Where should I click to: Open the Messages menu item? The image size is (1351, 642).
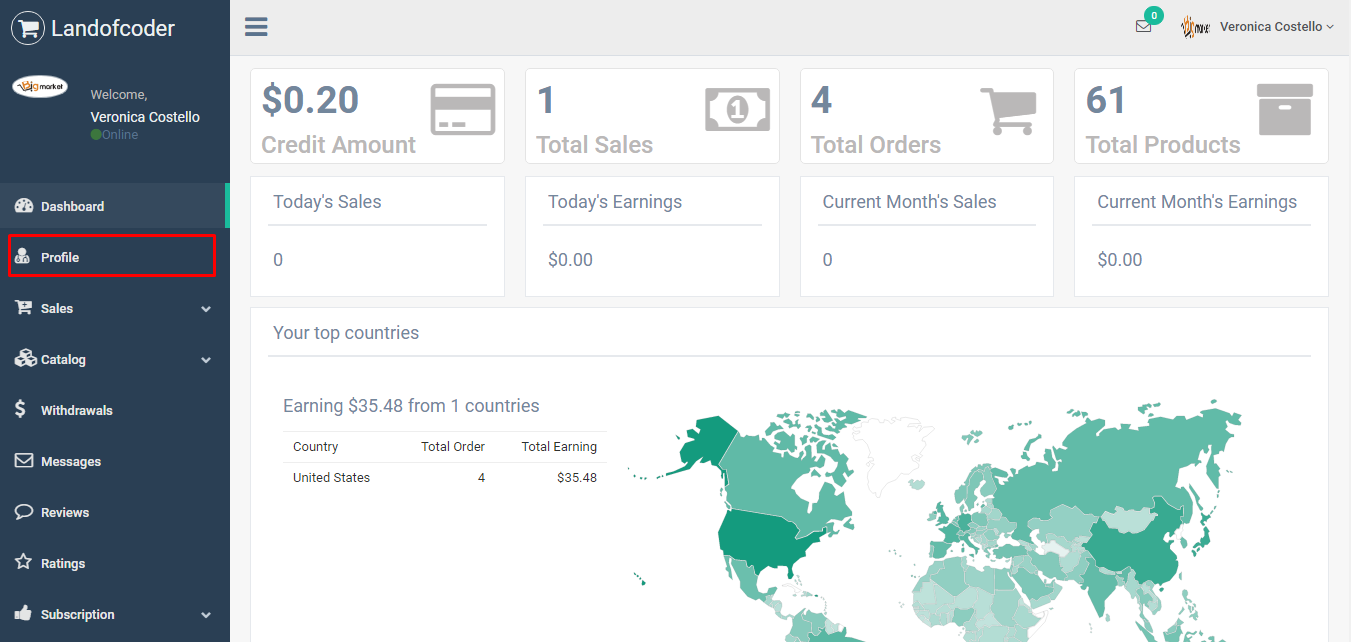[x=72, y=461]
